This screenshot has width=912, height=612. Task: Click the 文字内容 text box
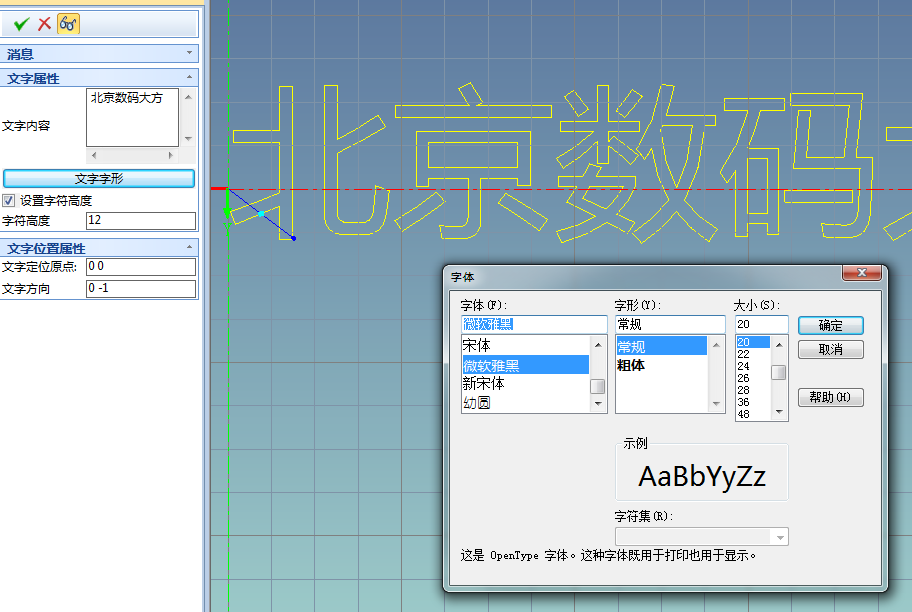(x=133, y=117)
